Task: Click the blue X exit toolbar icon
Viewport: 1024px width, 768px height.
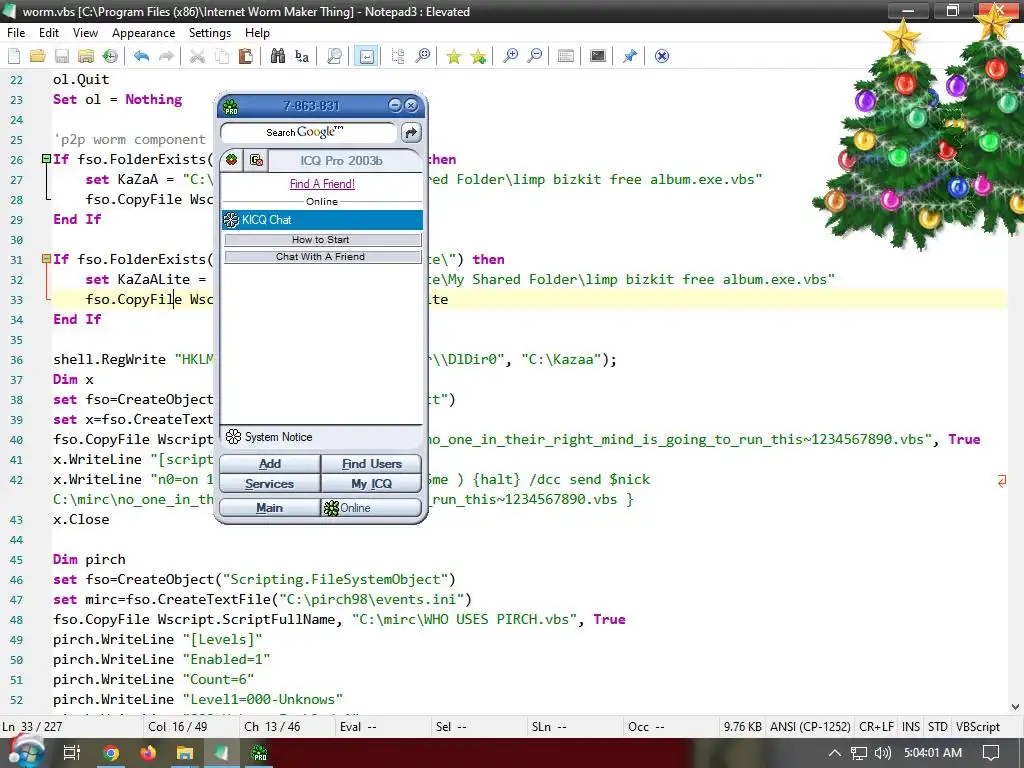Action: (662, 56)
